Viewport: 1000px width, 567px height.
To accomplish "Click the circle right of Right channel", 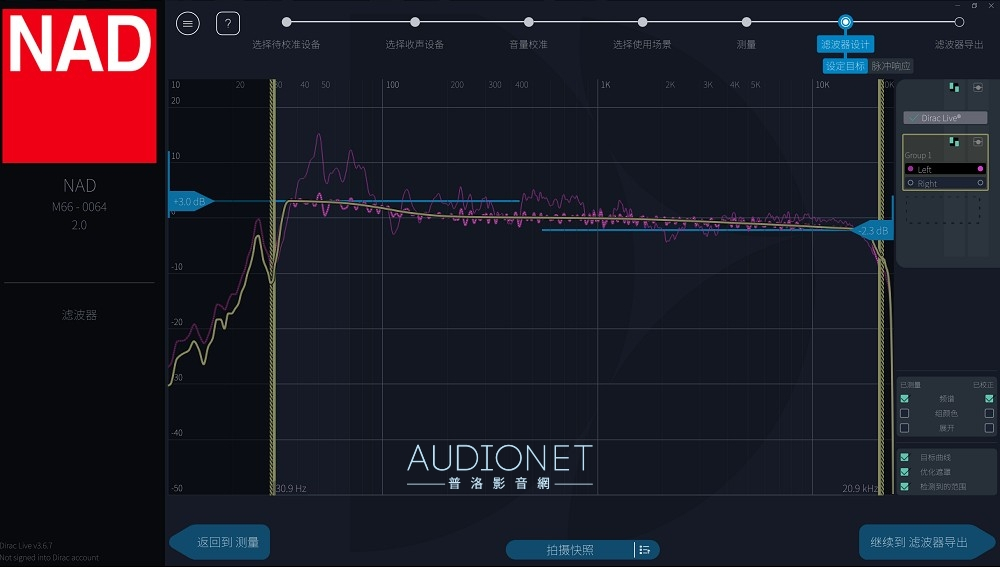I will click(x=980, y=183).
